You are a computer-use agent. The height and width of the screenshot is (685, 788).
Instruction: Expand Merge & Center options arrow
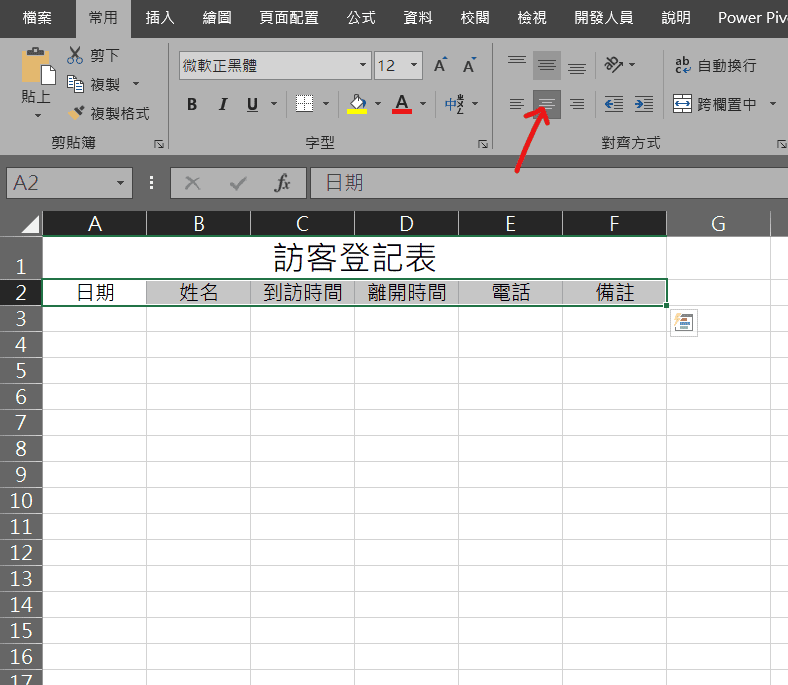pyautogui.click(x=773, y=105)
